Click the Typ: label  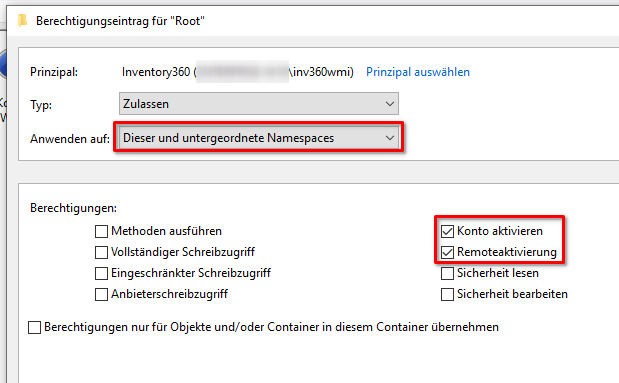pyautogui.click(x=41, y=105)
